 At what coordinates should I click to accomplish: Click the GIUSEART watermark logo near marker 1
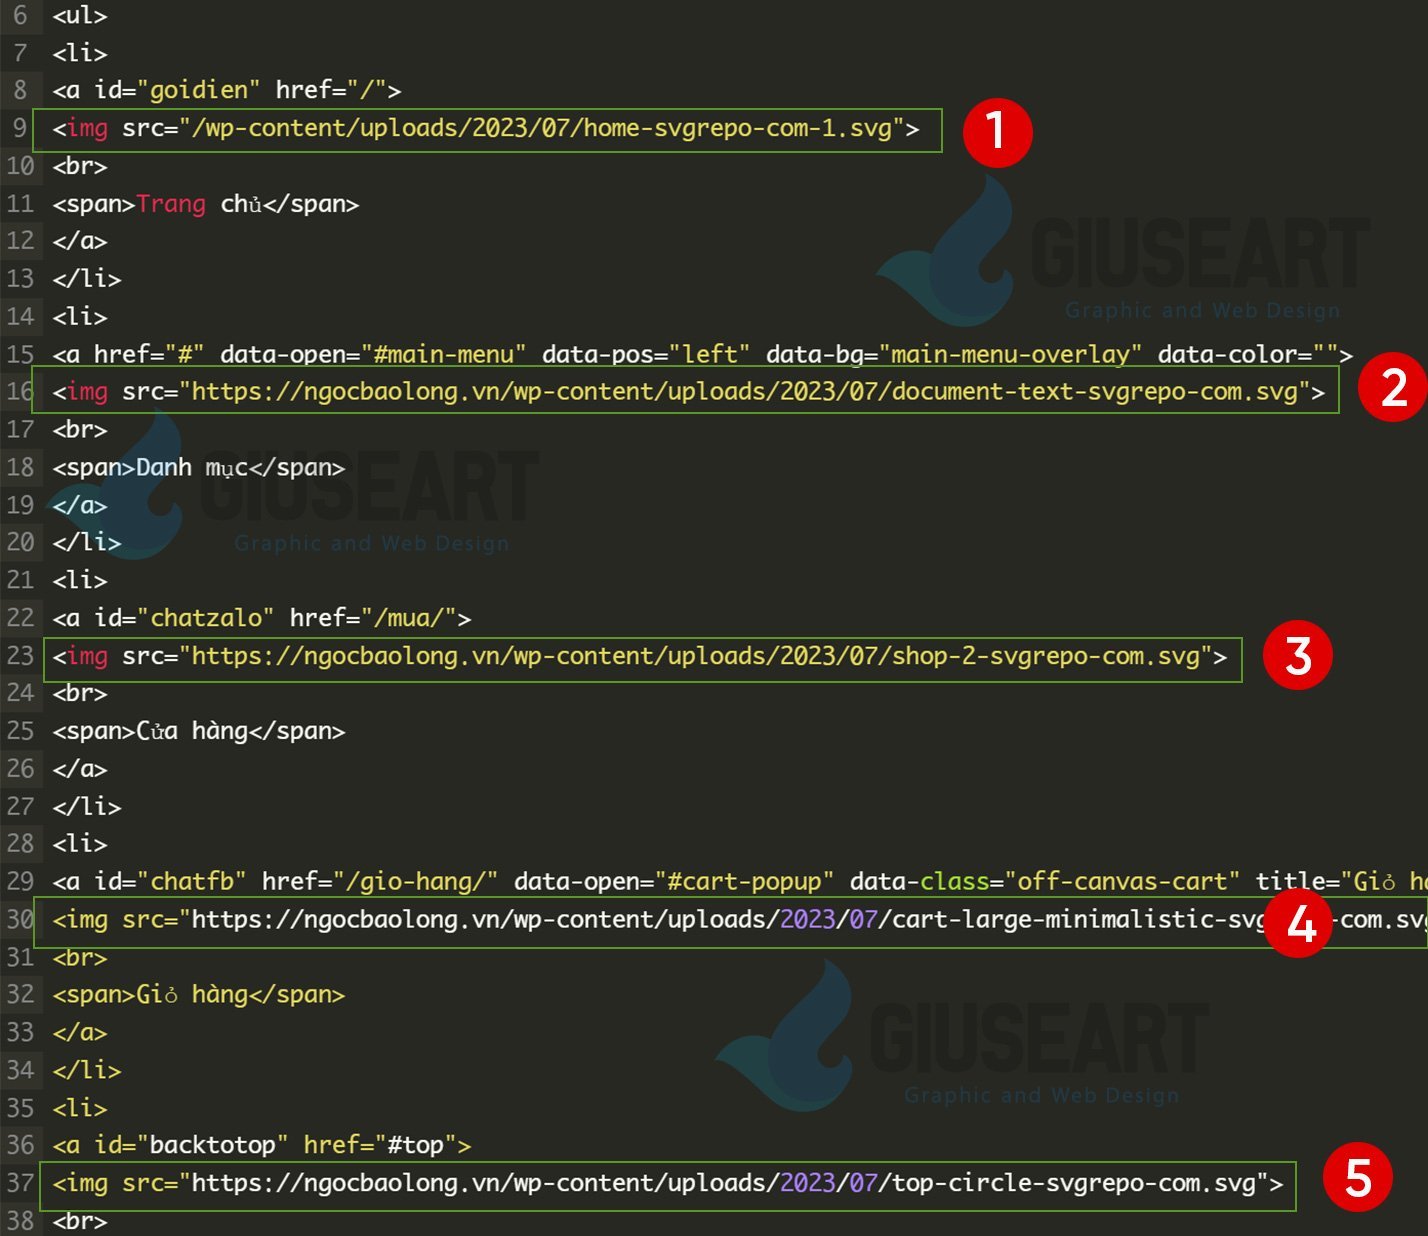1122,252
